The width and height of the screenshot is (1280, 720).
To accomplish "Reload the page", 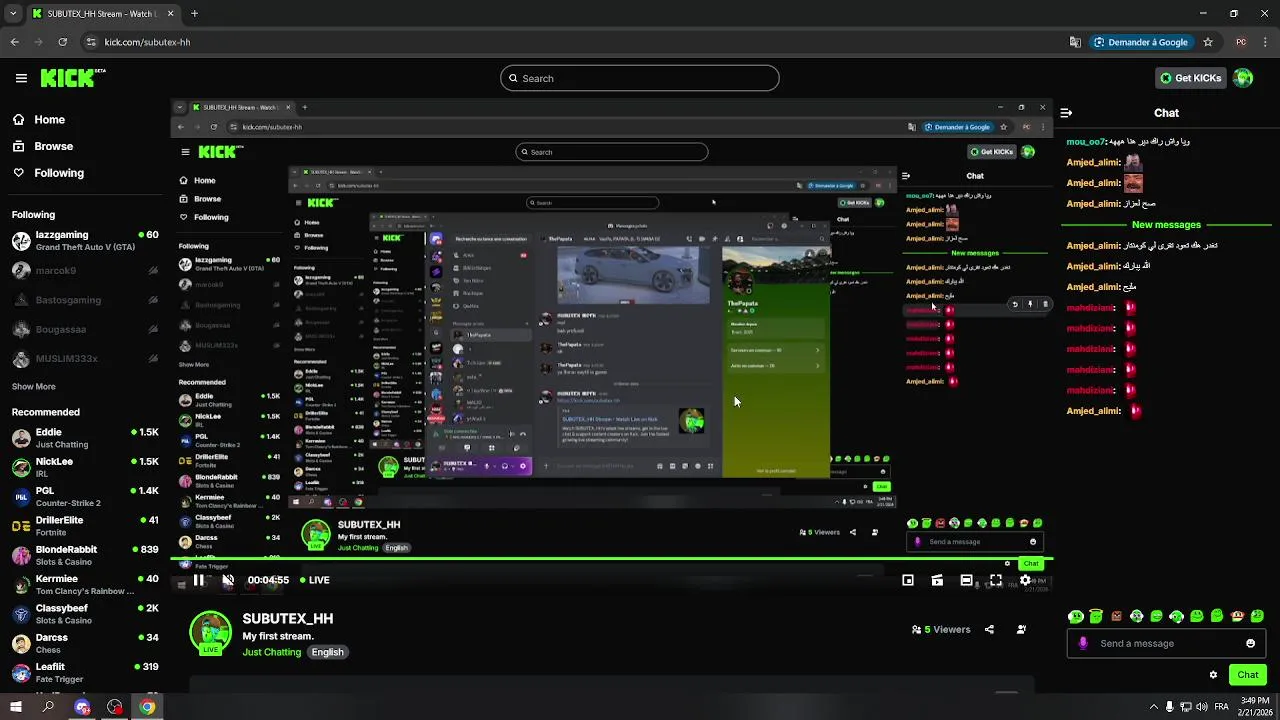I will [x=63, y=42].
